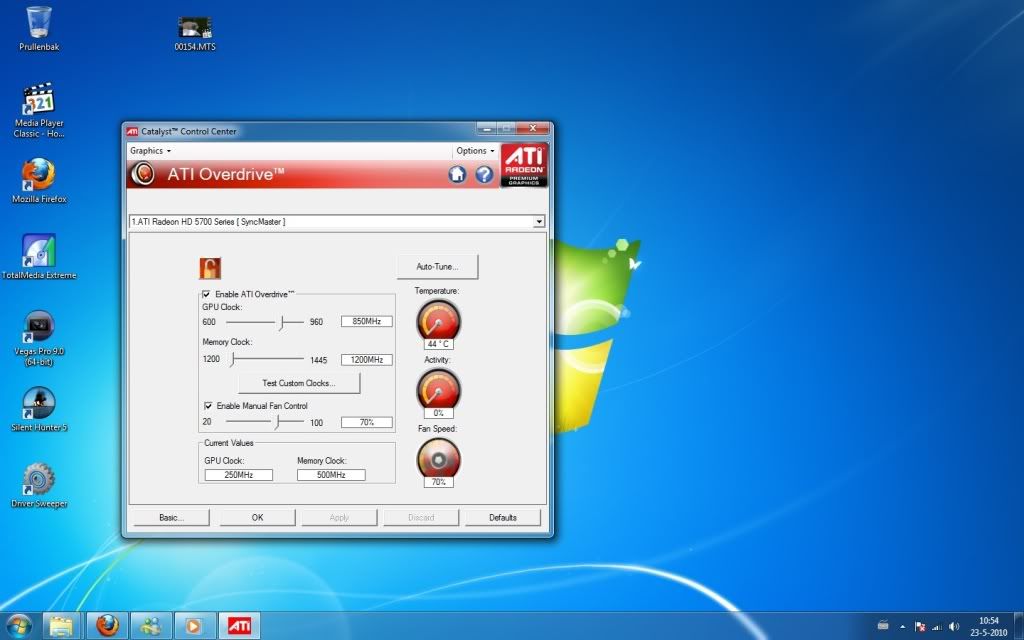Select Silent Hunter 5 desktop icon

(x=39, y=406)
